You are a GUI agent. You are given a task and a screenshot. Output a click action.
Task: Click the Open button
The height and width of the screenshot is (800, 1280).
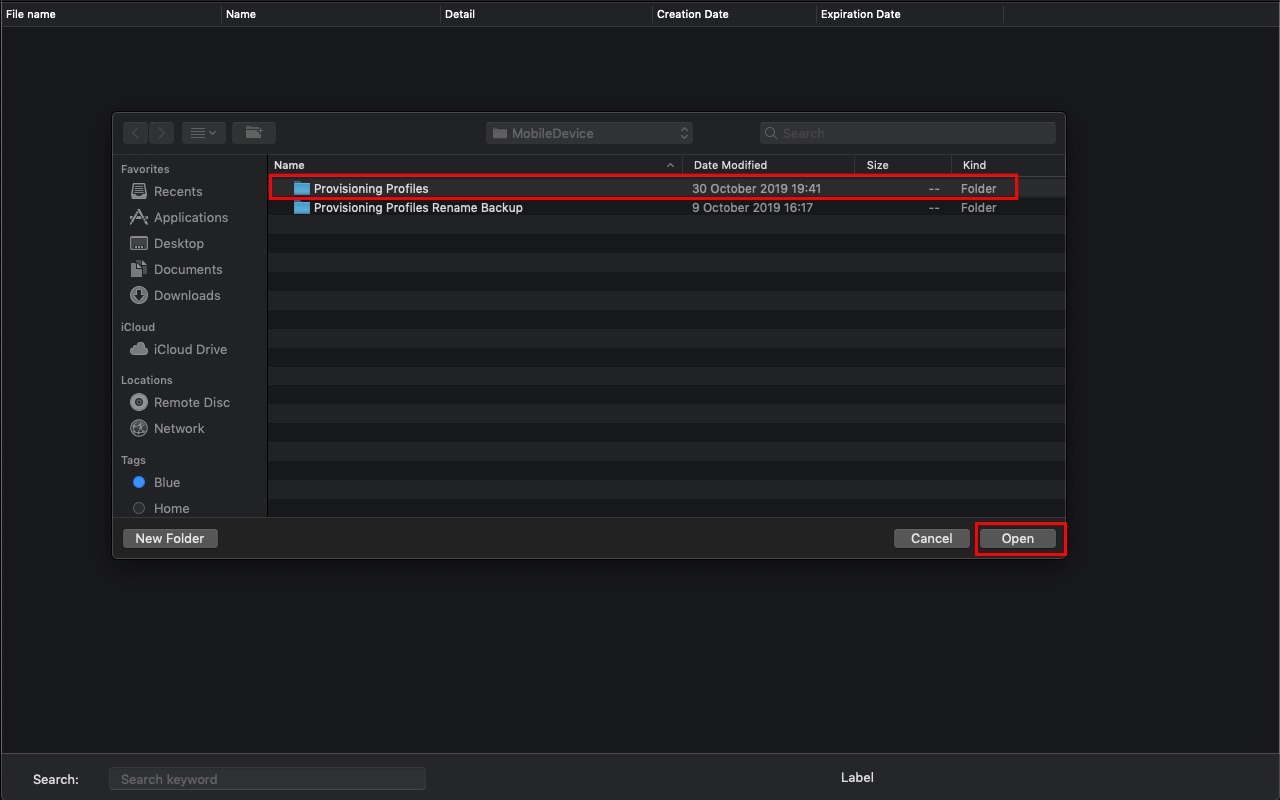point(1018,538)
